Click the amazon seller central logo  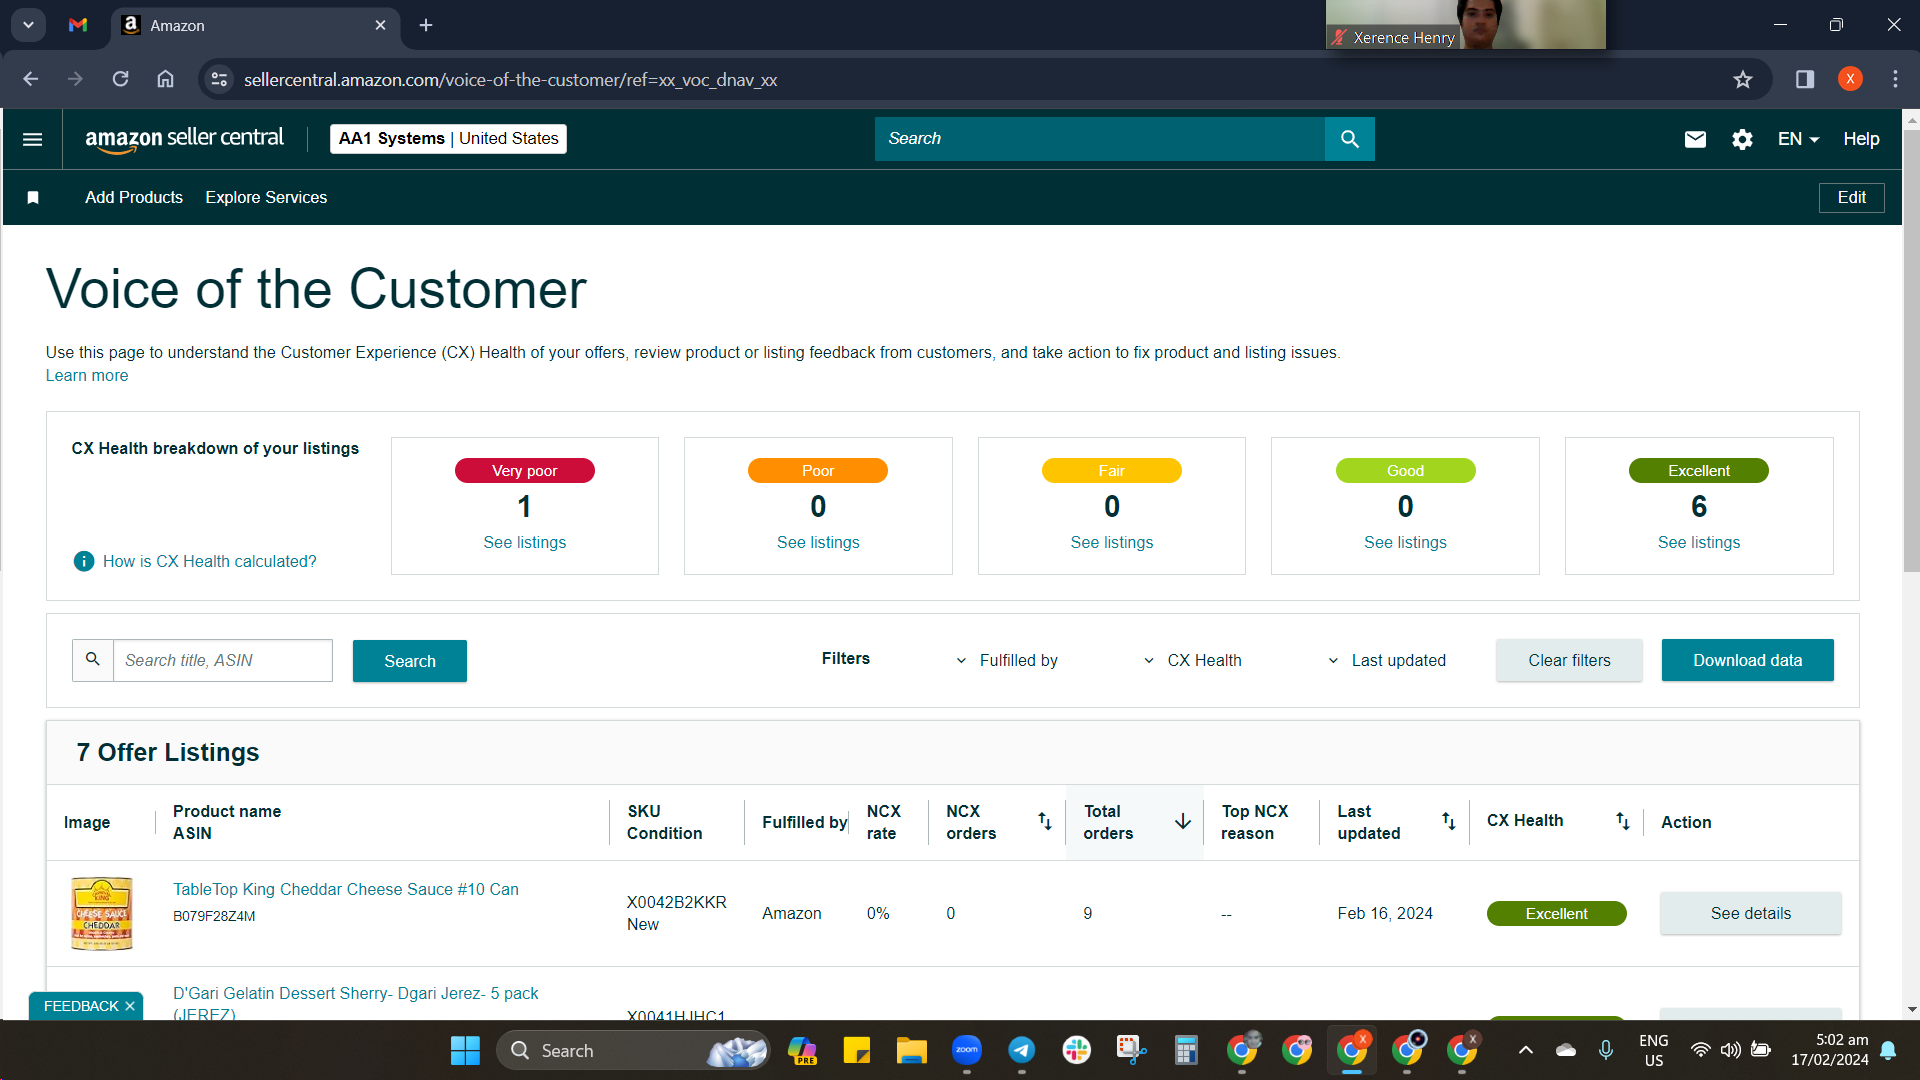point(184,139)
